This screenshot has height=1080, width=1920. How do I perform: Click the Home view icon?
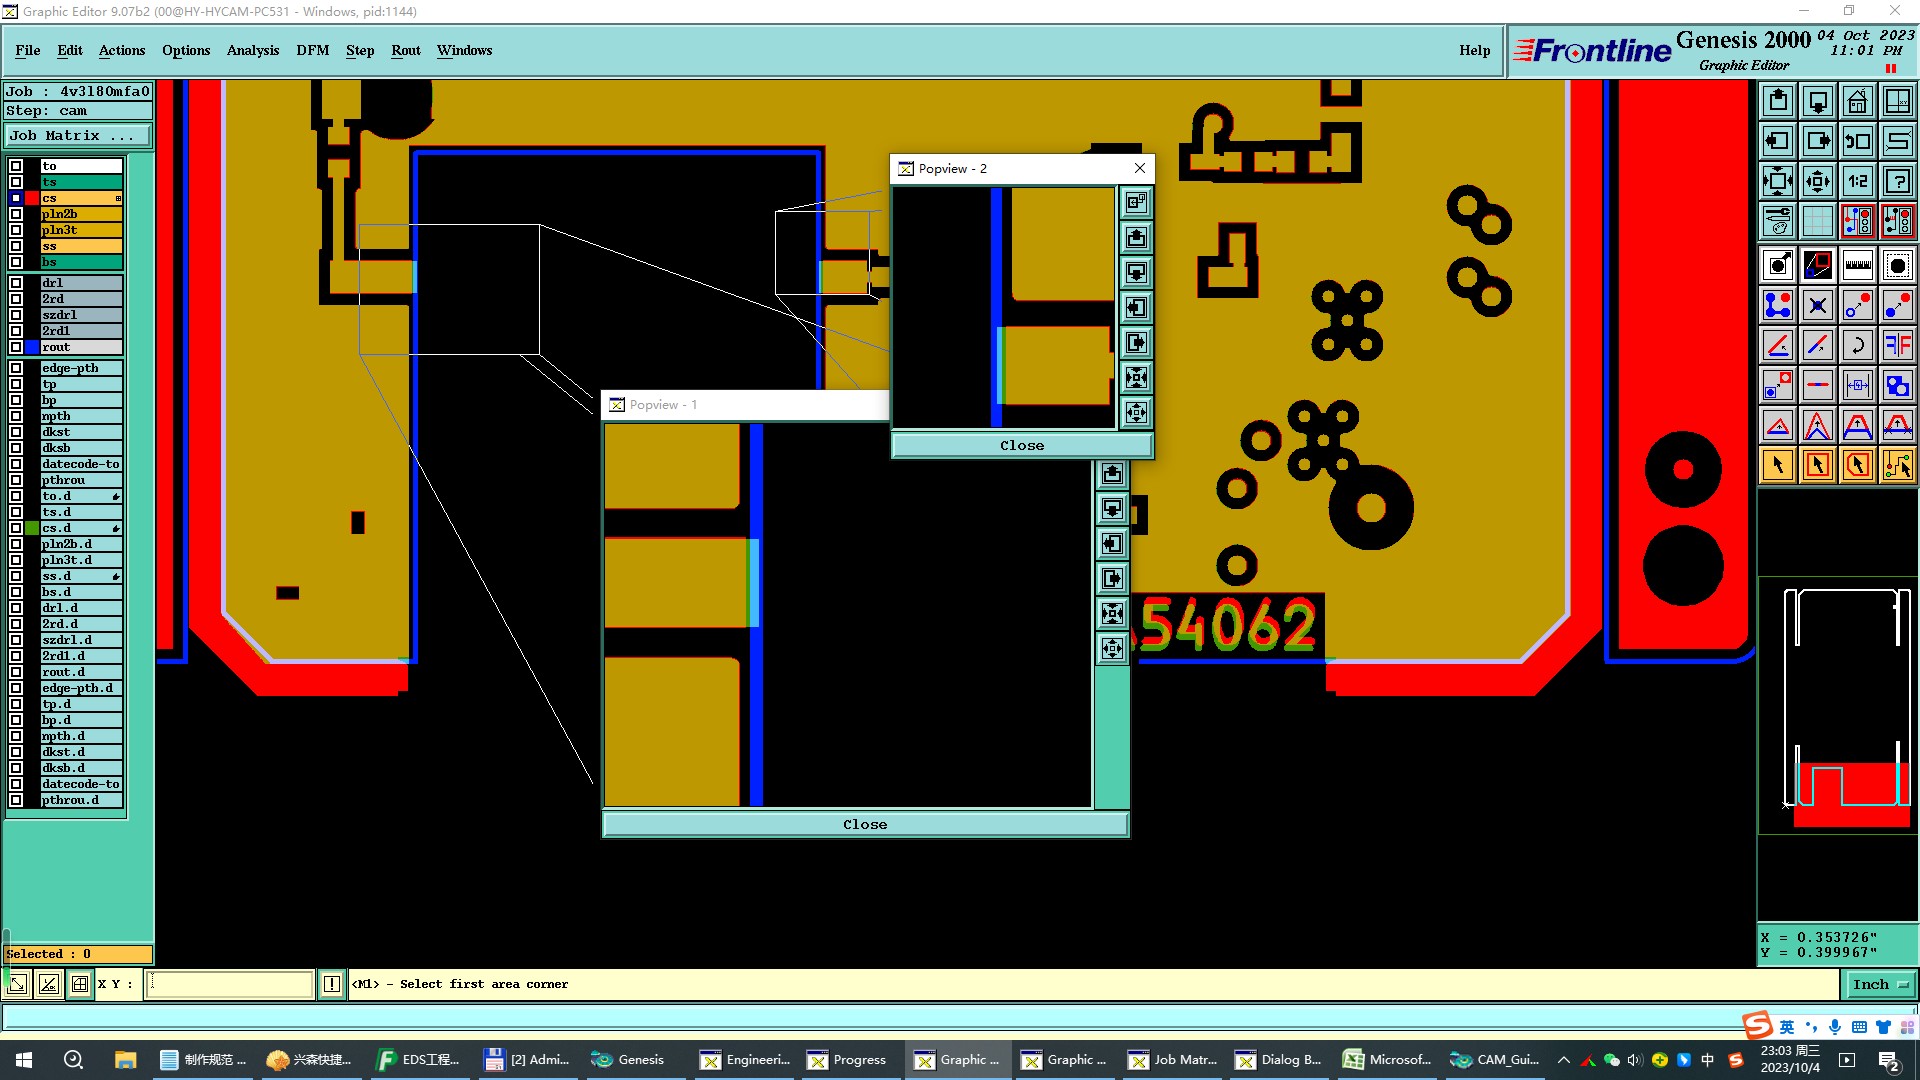(1857, 101)
